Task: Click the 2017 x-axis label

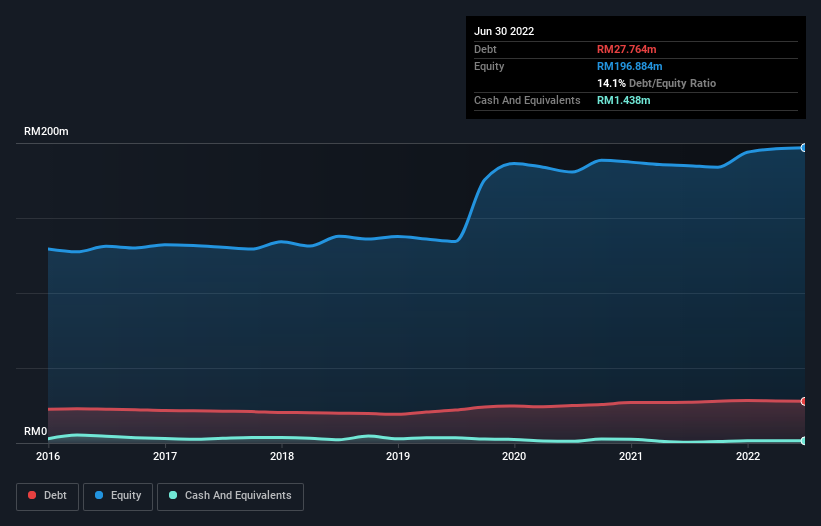Action: (165, 456)
